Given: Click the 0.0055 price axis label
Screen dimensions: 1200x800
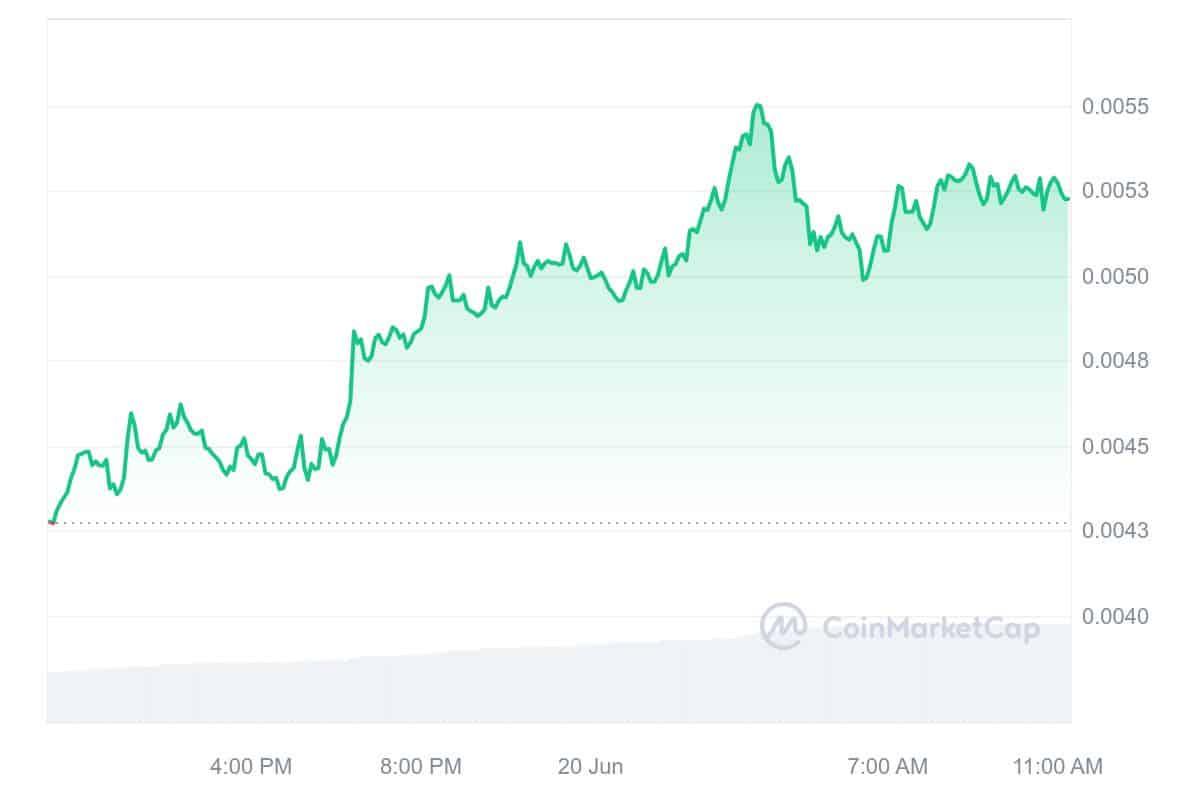Looking at the screenshot, I should [x=1115, y=106].
